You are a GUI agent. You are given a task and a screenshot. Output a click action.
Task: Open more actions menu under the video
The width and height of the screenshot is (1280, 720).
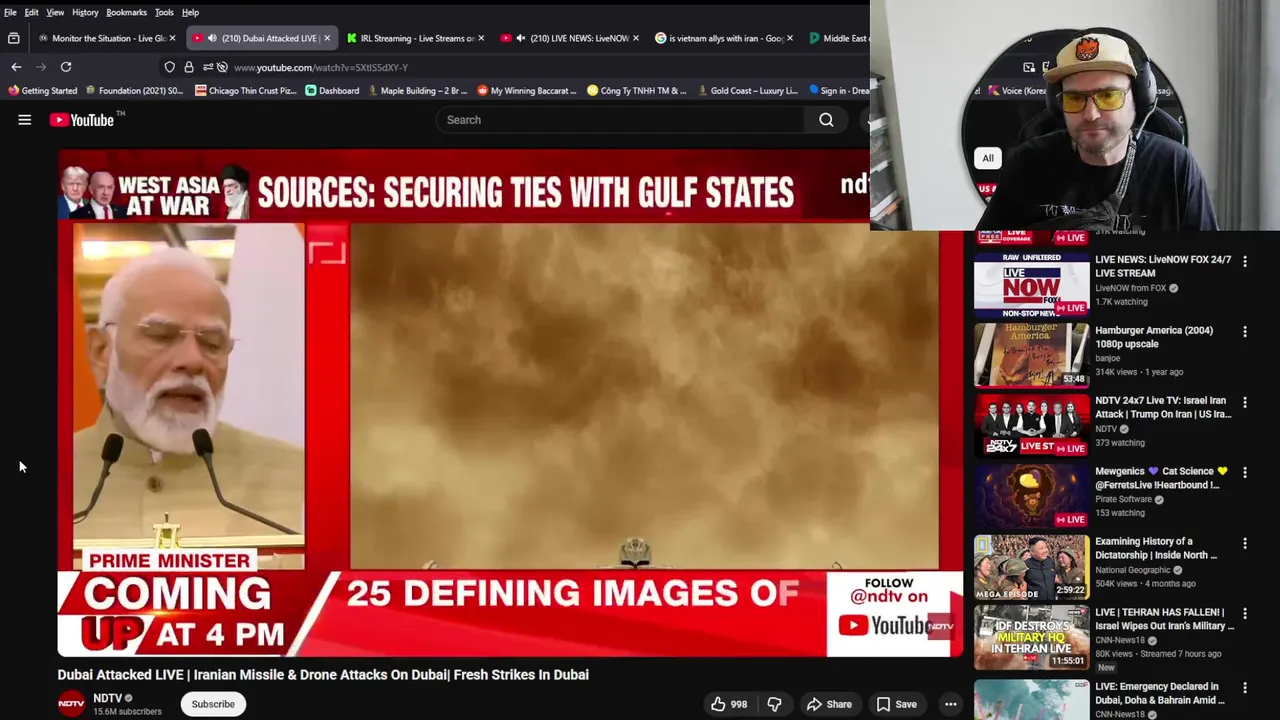[x=951, y=704]
